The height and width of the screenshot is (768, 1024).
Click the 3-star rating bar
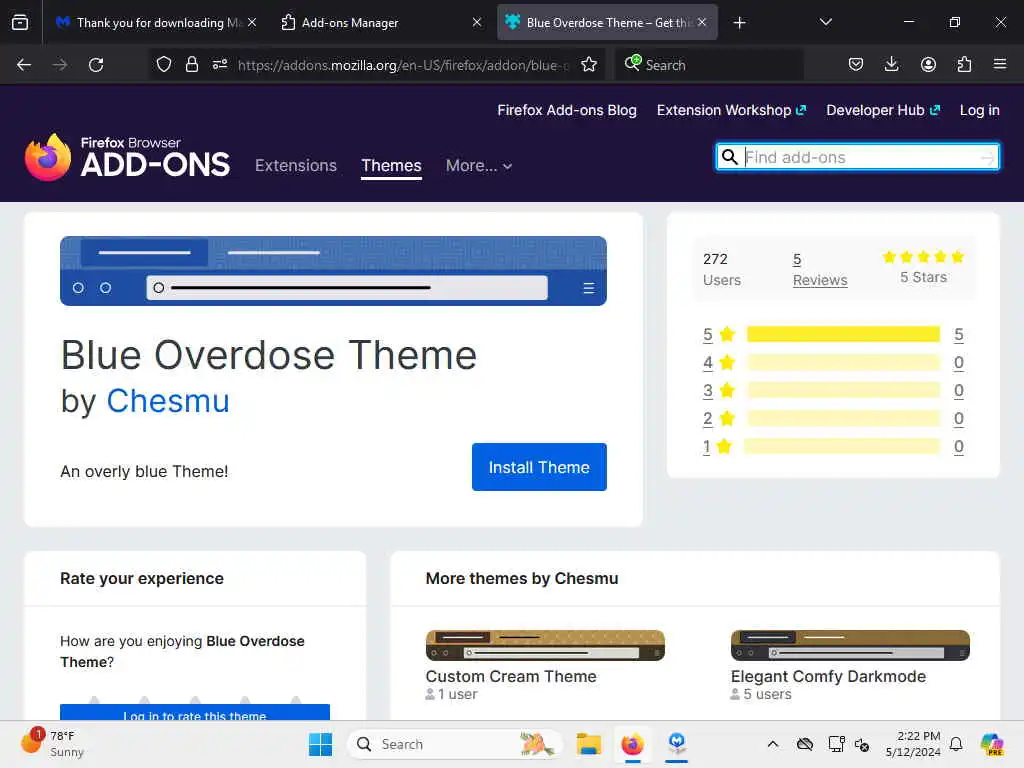843,391
